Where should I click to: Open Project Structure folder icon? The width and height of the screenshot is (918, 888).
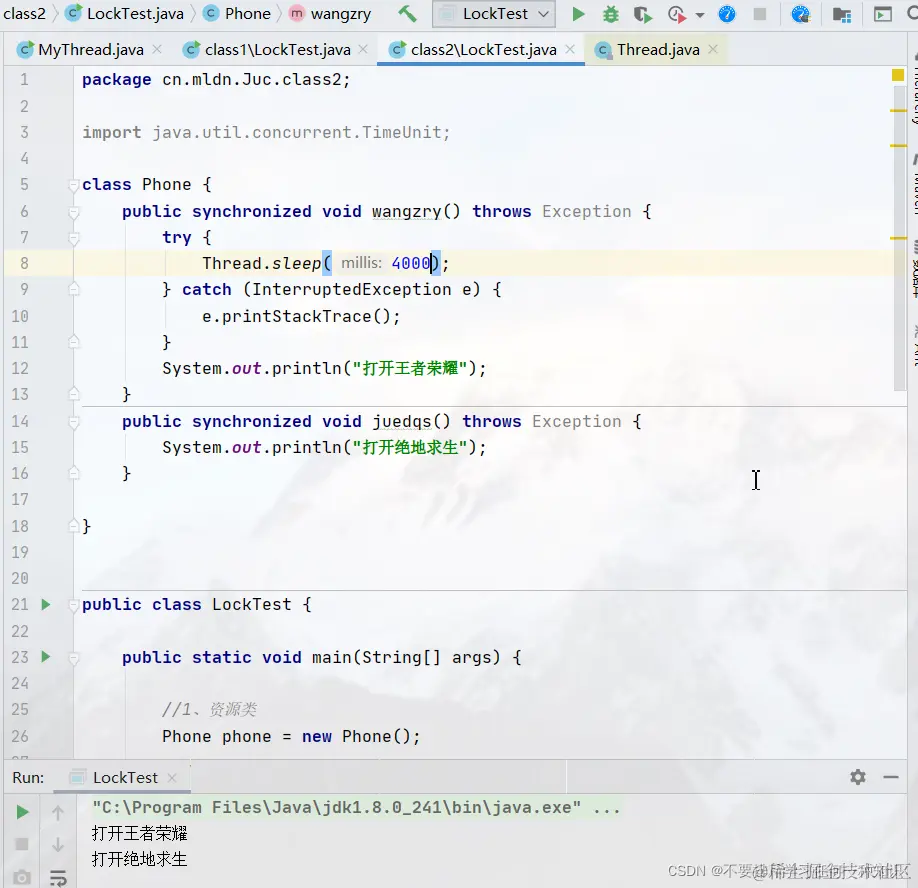[842, 15]
